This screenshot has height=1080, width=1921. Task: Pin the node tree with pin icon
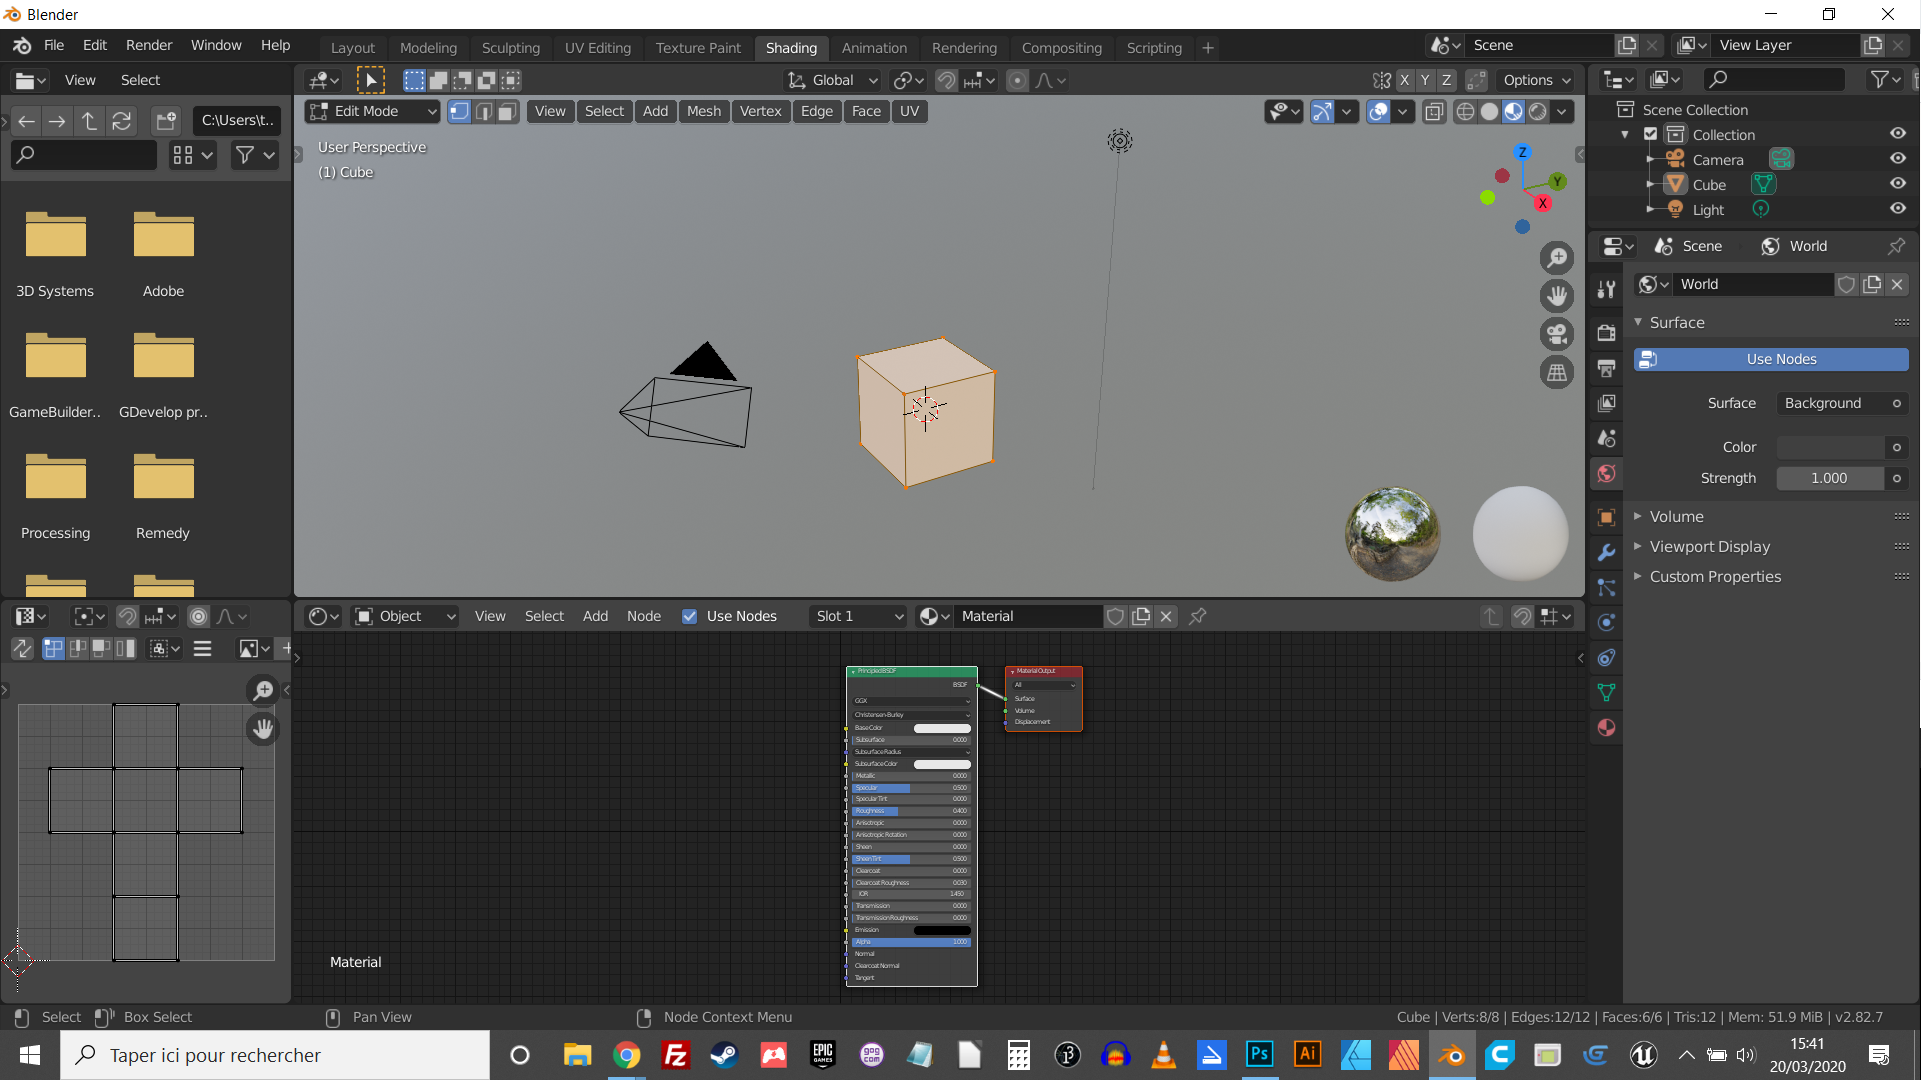[x=1197, y=616]
